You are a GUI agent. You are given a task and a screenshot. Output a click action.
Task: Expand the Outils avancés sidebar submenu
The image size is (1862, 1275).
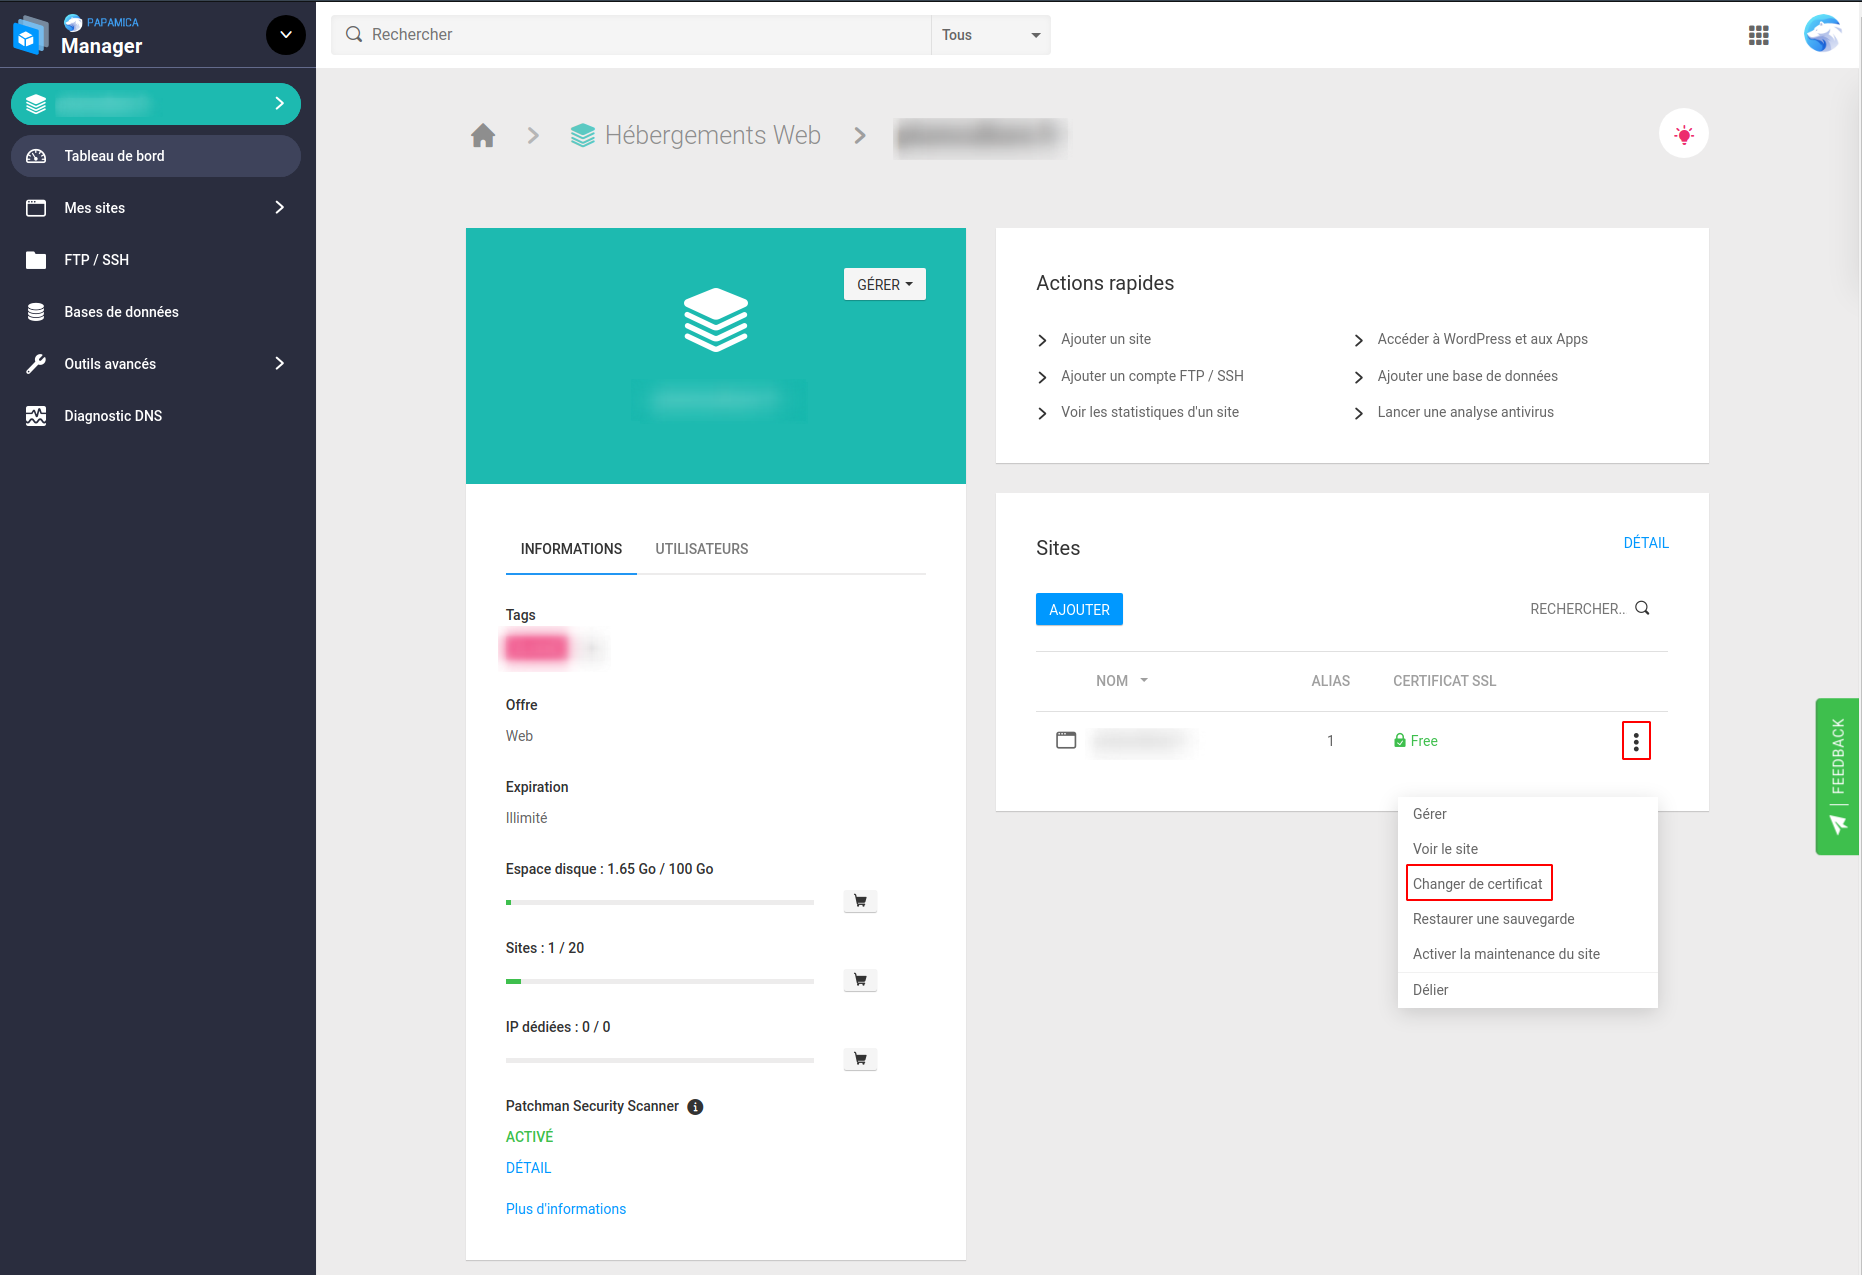coord(279,364)
